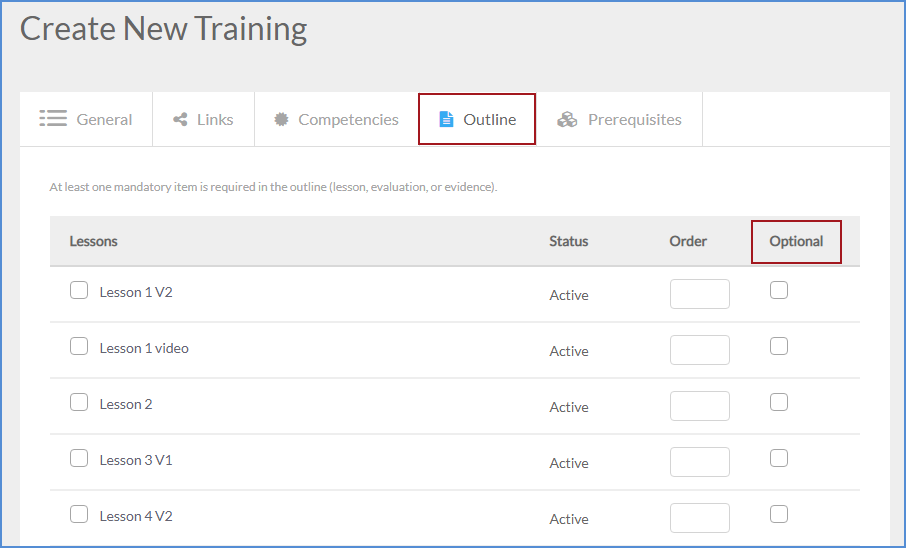Focus the Order box for Lesson 2

[699, 406]
